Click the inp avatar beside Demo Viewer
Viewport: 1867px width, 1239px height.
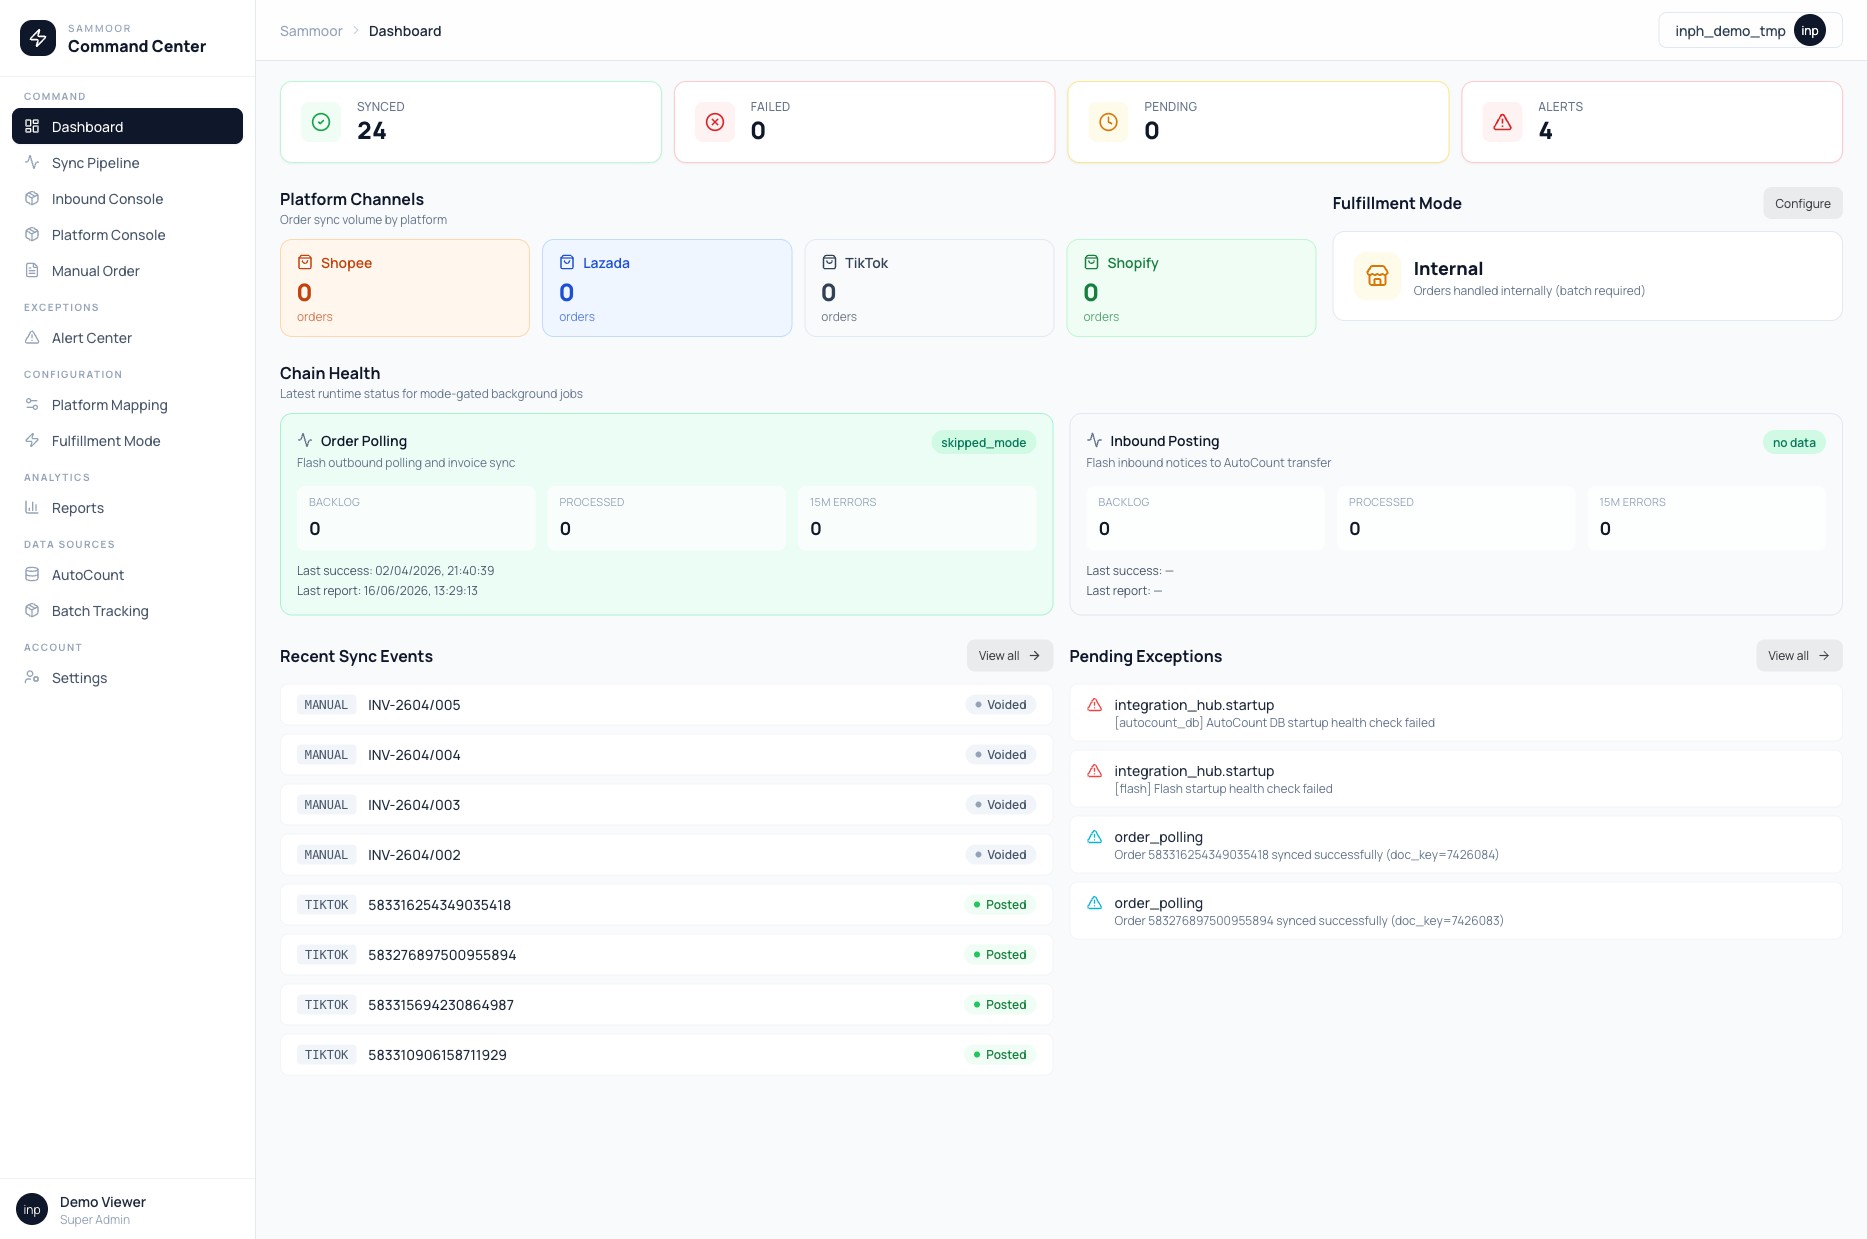[32, 1209]
